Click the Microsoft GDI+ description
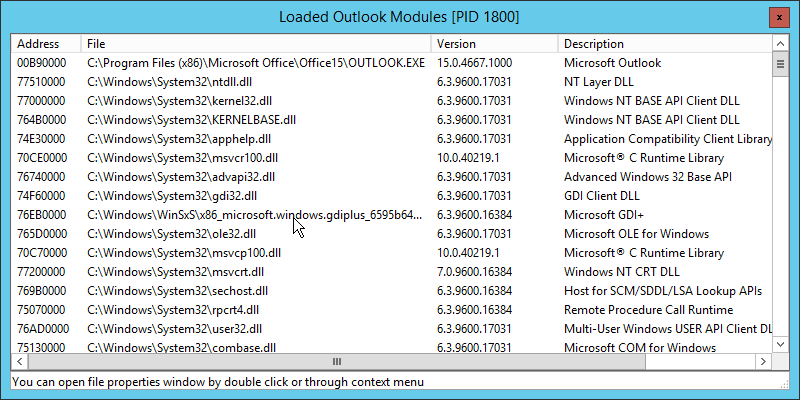The height and width of the screenshot is (400, 800). point(604,215)
